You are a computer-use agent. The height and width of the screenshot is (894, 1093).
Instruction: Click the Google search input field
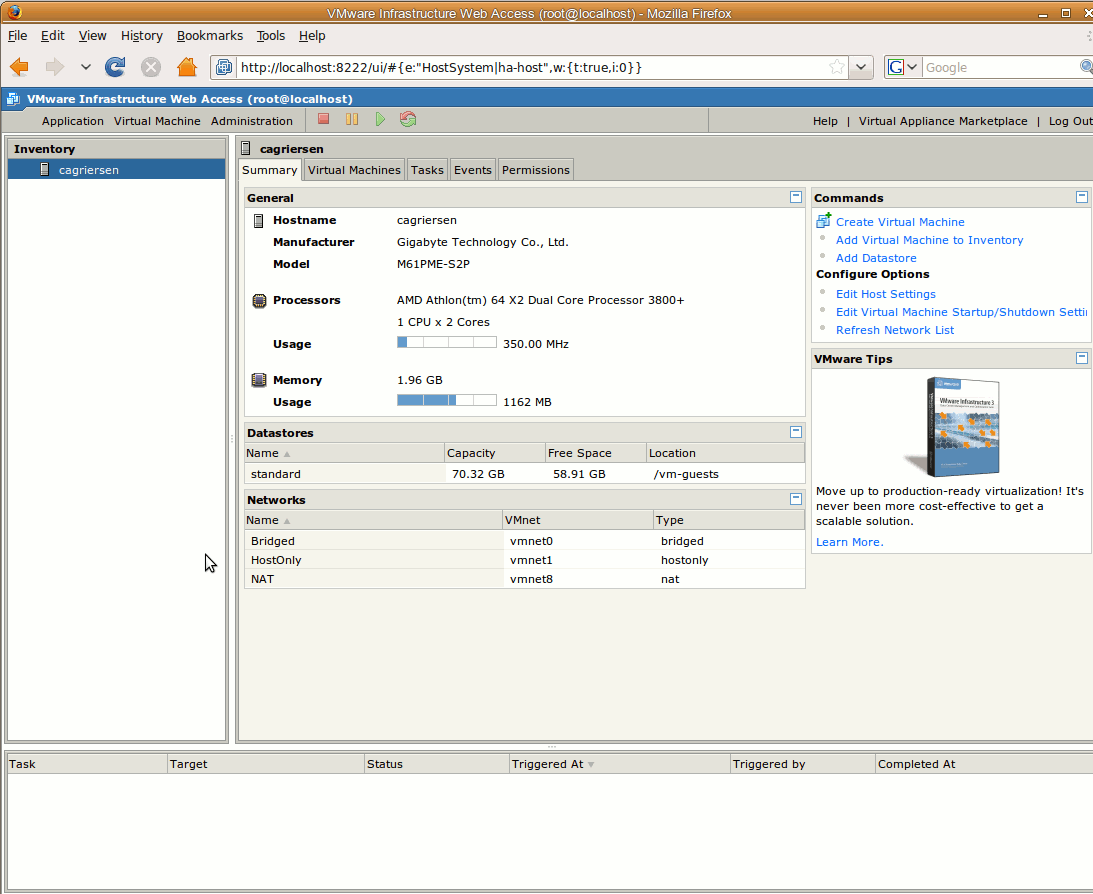(1000, 68)
